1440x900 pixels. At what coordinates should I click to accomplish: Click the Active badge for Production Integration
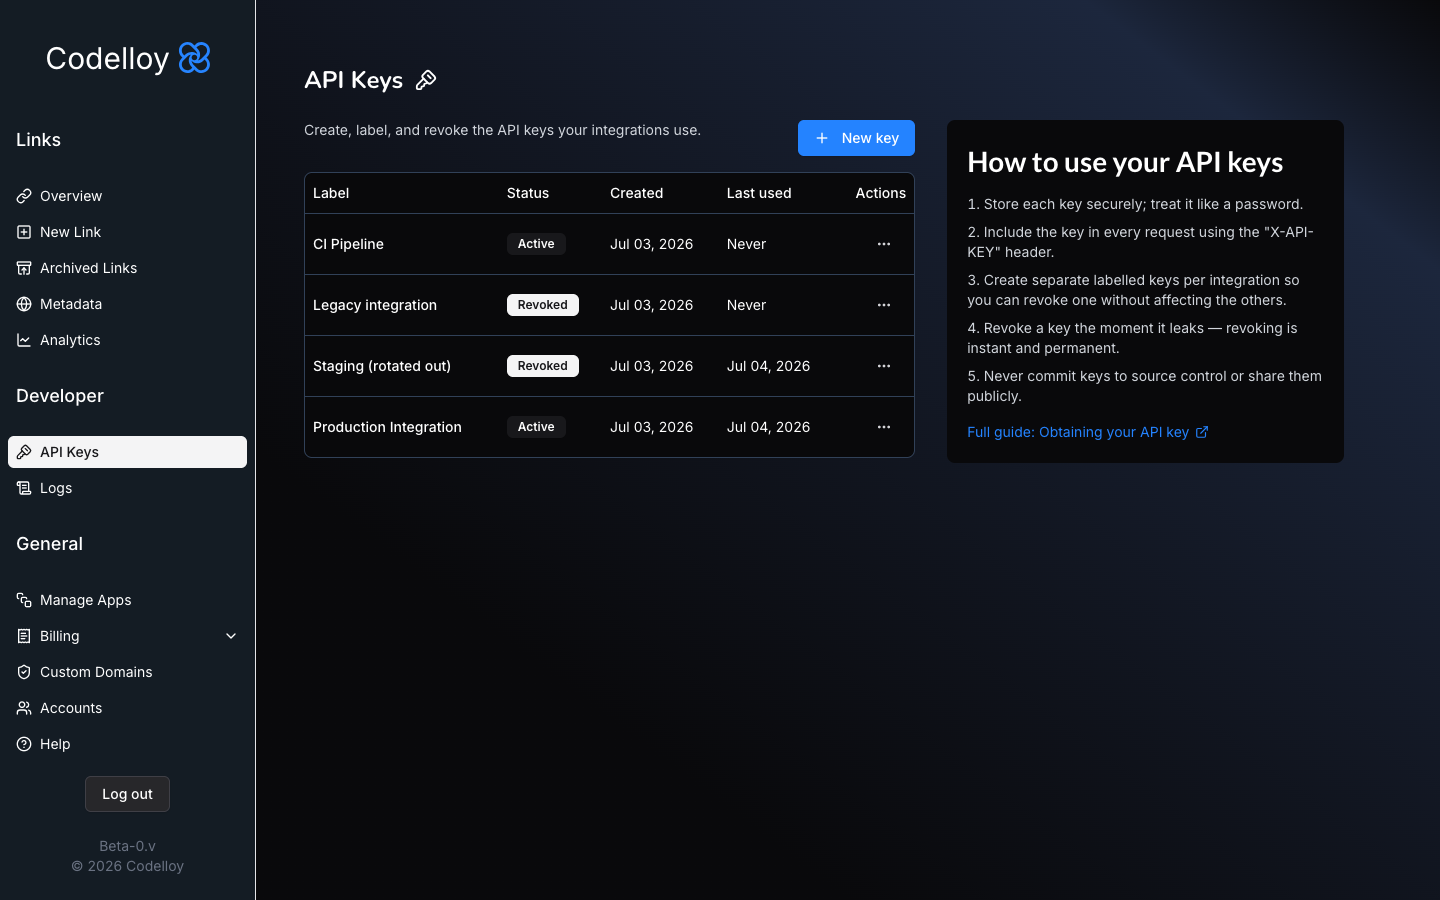[x=536, y=427]
